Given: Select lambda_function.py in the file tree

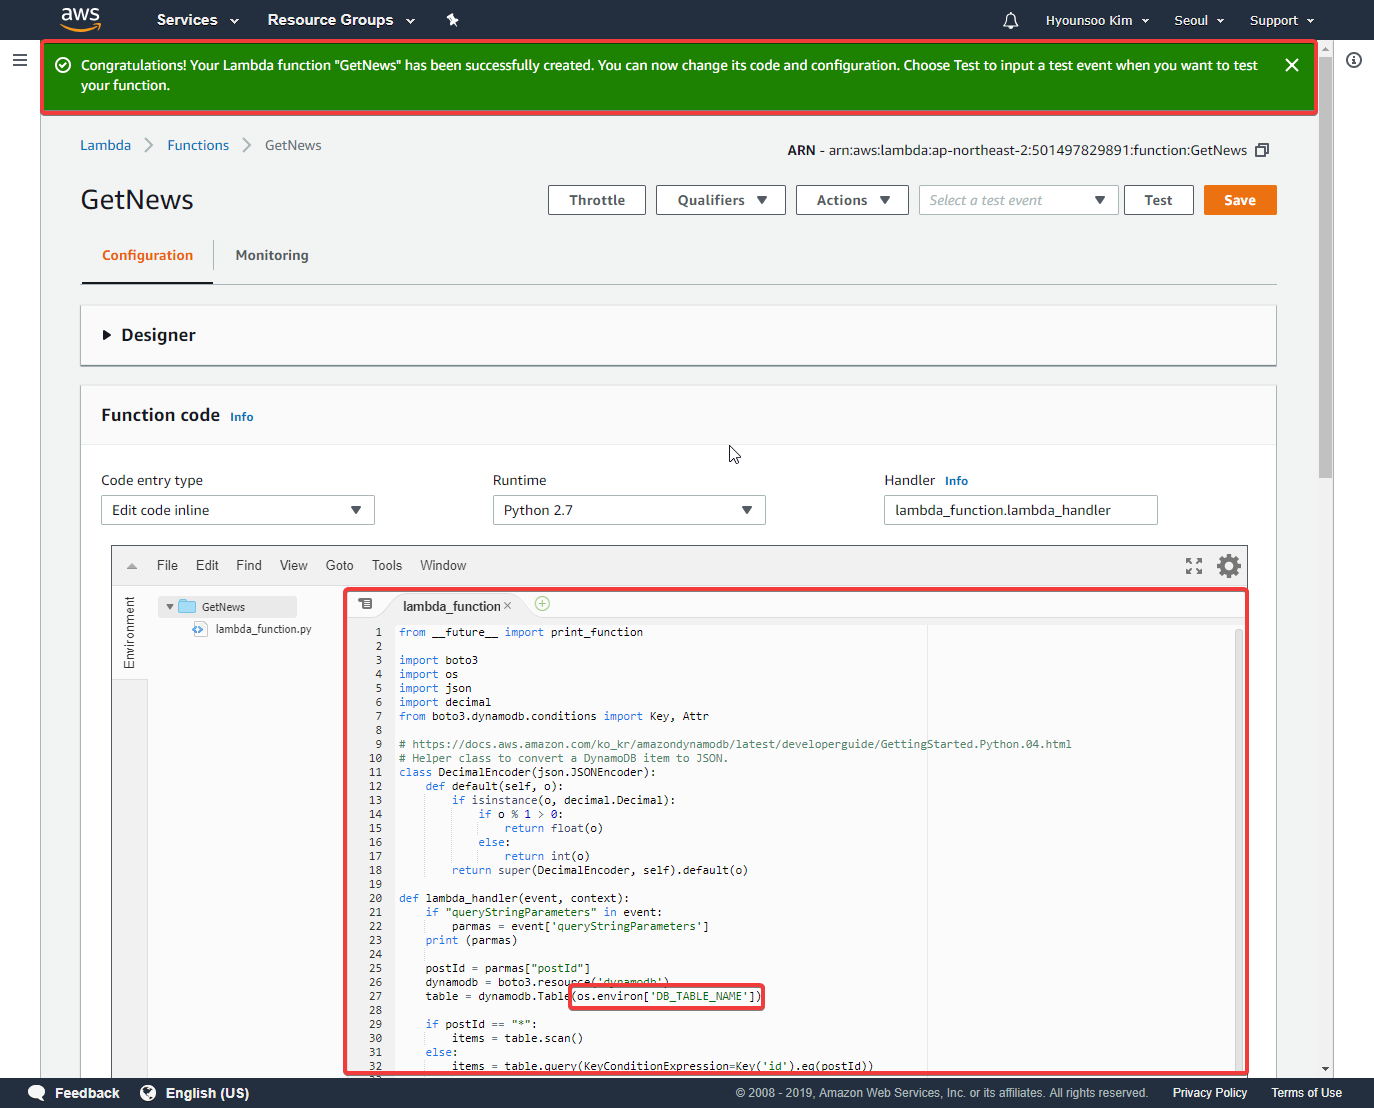Looking at the screenshot, I should [263, 629].
